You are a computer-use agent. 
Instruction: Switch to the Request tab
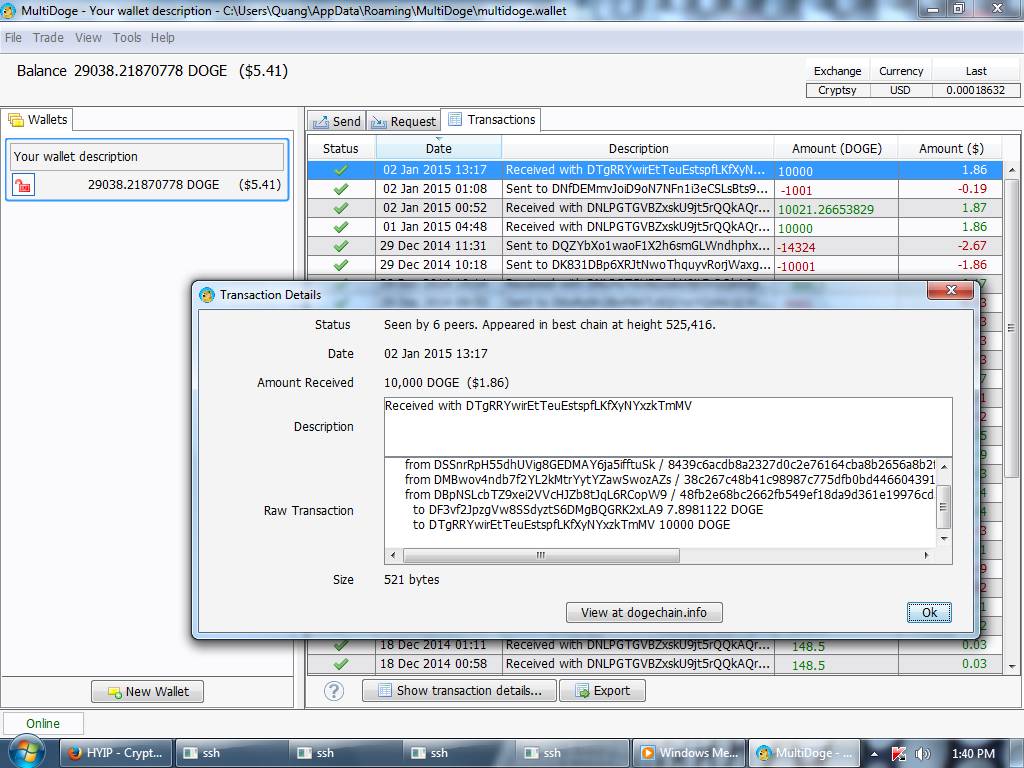click(x=404, y=121)
